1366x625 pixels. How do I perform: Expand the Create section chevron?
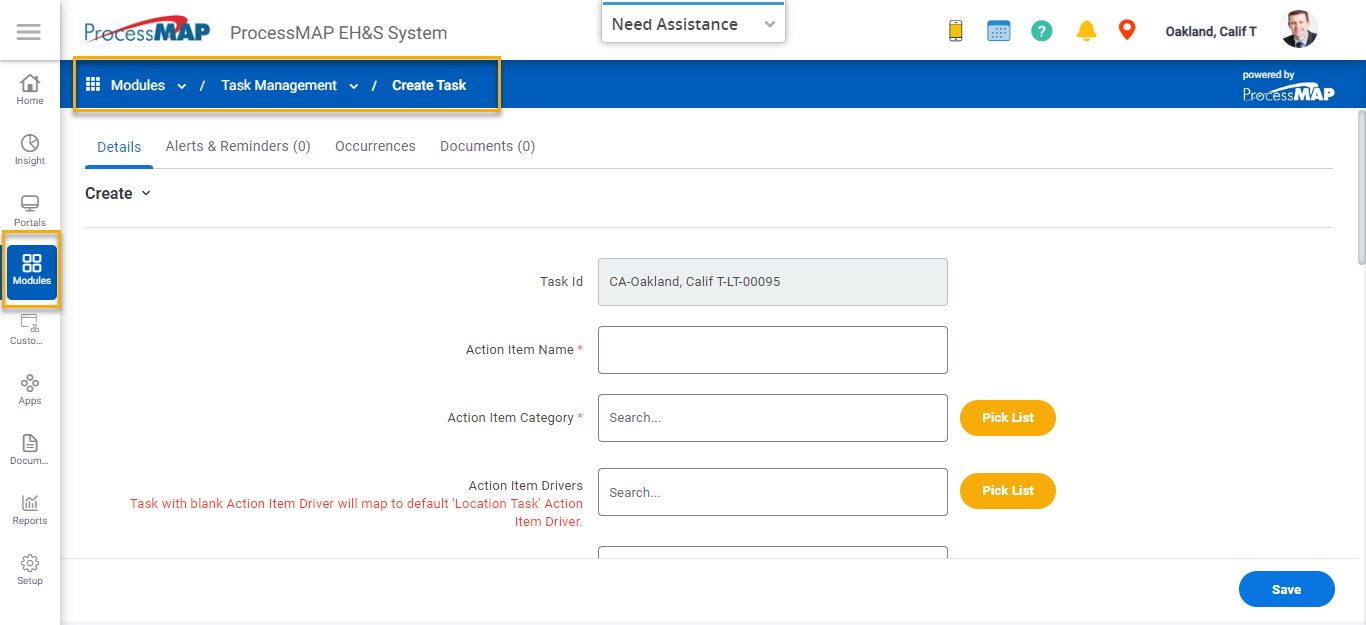[x=146, y=193]
